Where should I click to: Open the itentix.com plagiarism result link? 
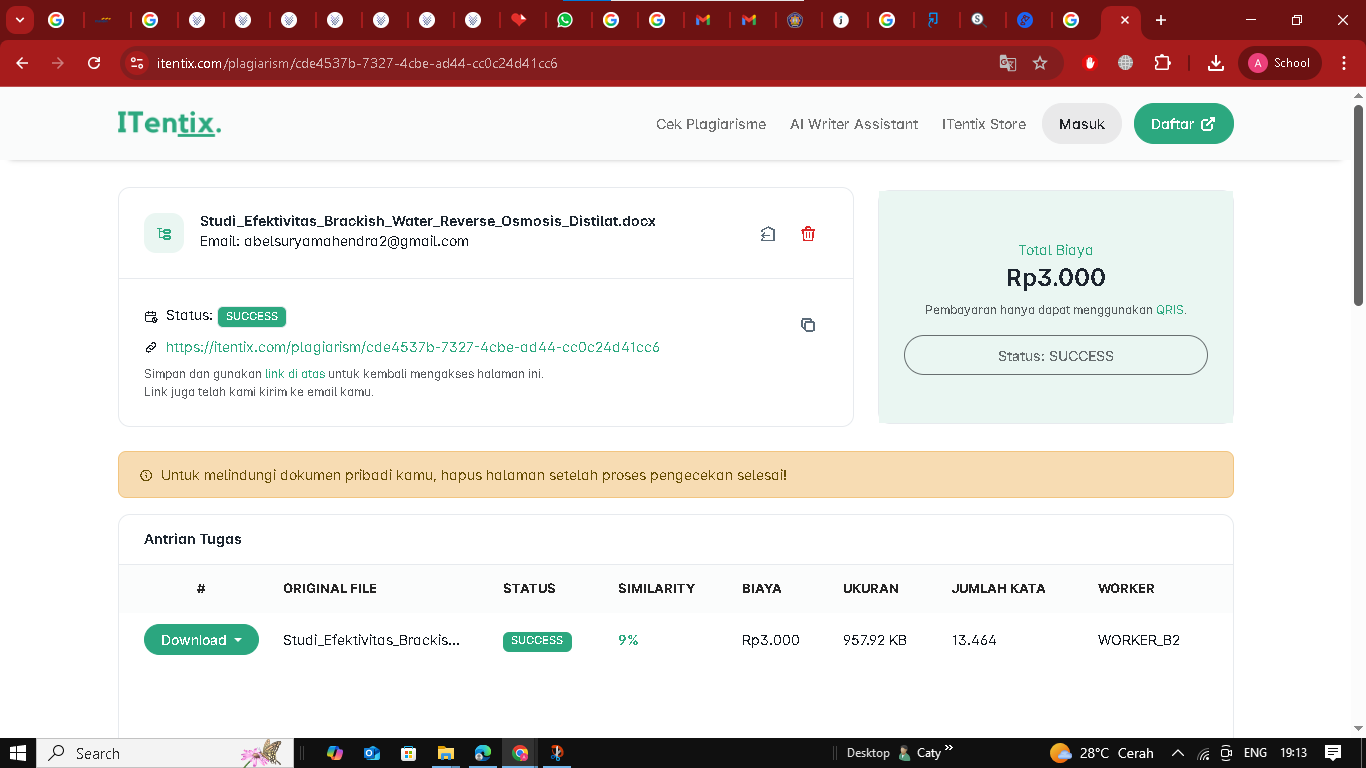tap(412, 347)
